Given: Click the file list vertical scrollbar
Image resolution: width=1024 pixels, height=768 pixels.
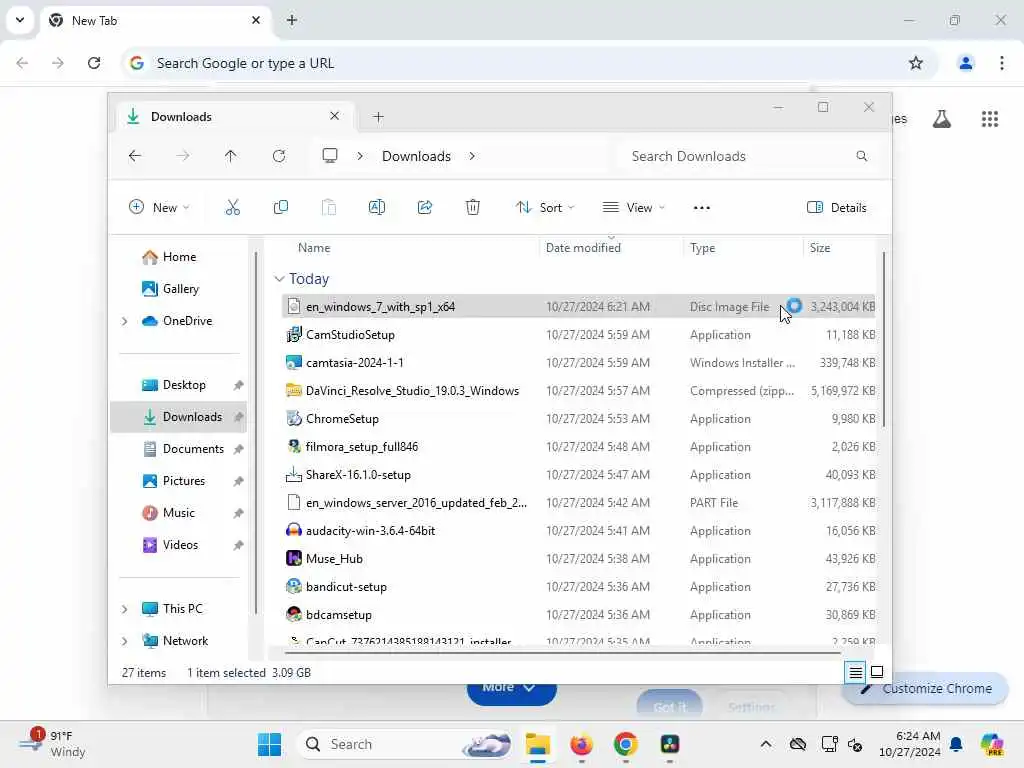Looking at the screenshot, I should tap(884, 340).
